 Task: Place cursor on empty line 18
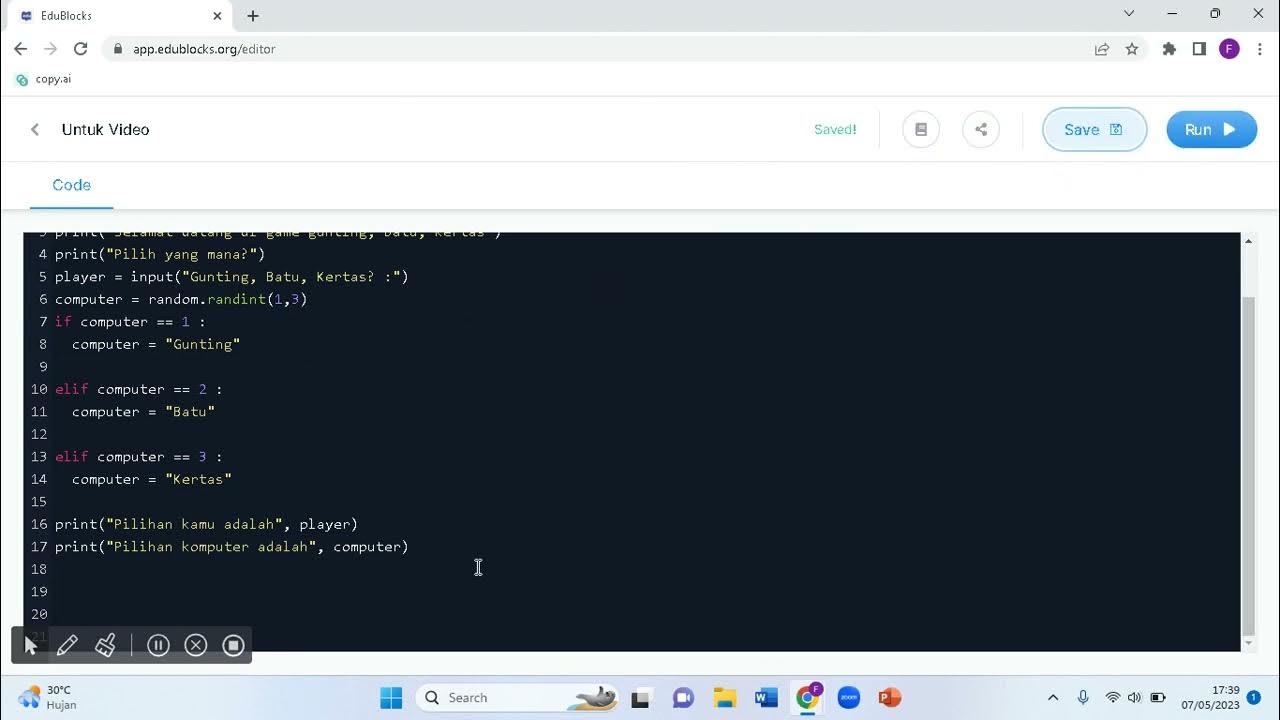coord(640,569)
